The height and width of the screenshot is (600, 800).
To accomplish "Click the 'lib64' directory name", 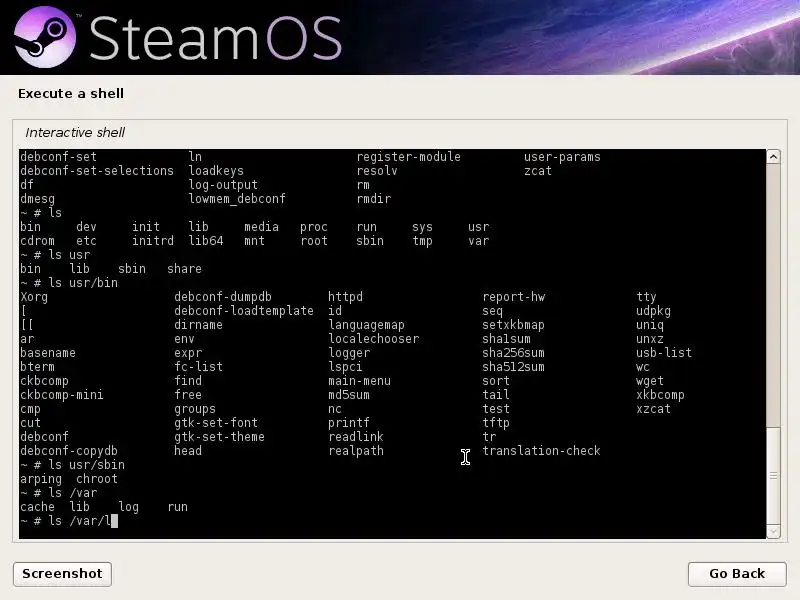I will point(206,241).
